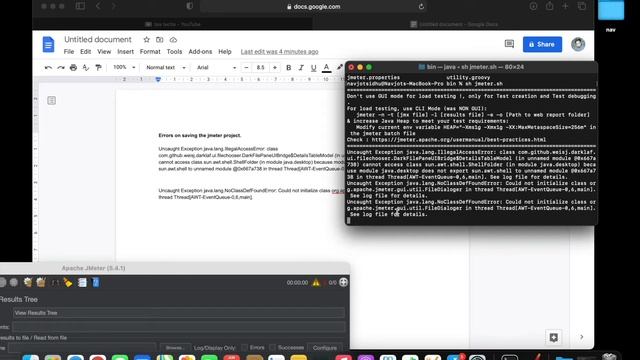Open the Normal text style dropdown
Viewport: 640px width, 360px height.
point(166,67)
